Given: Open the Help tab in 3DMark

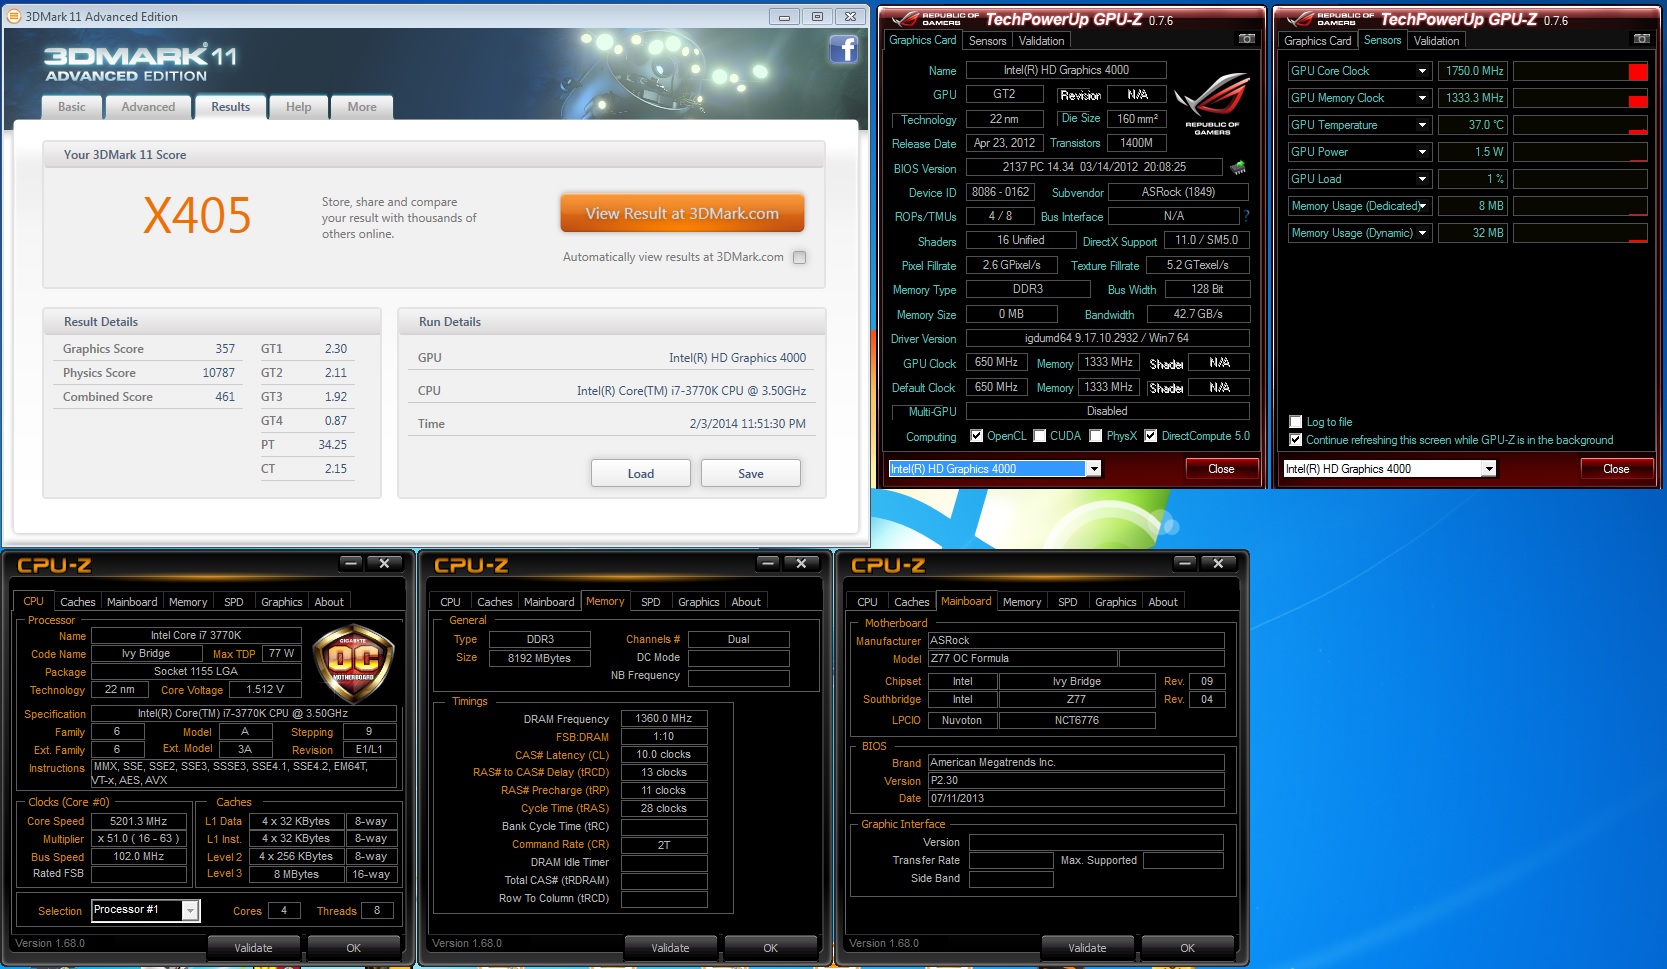Looking at the screenshot, I should point(299,107).
